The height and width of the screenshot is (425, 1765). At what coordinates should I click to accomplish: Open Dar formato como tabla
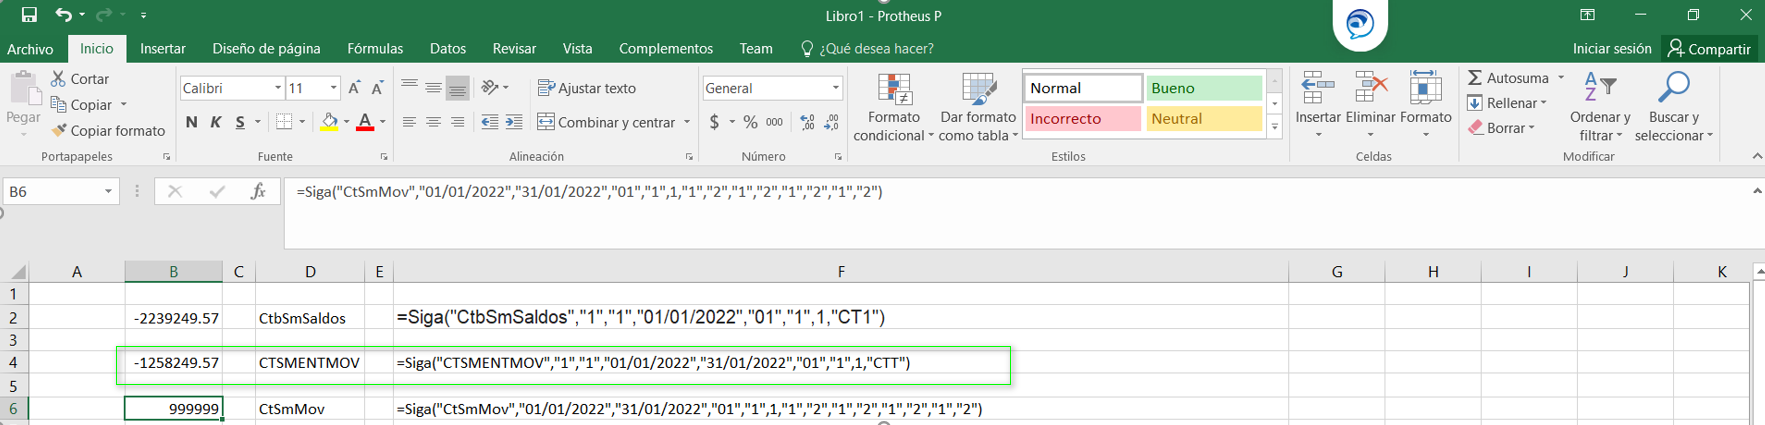click(977, 107)
